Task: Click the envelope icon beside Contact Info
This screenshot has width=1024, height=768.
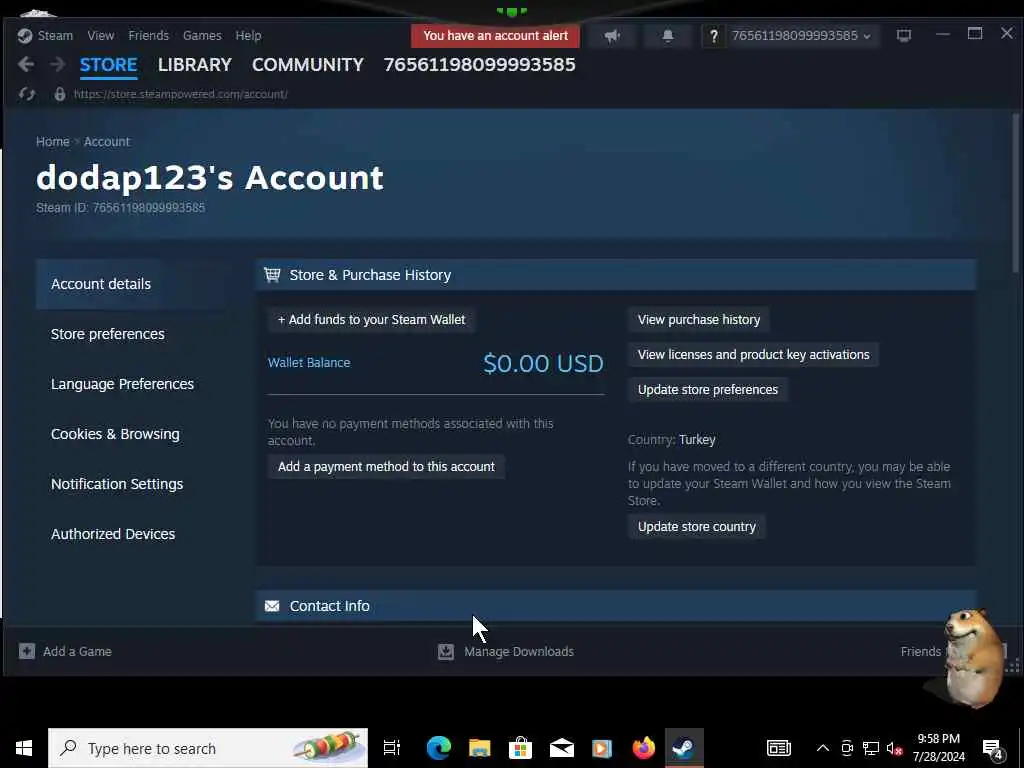Action: click(272, 606)
